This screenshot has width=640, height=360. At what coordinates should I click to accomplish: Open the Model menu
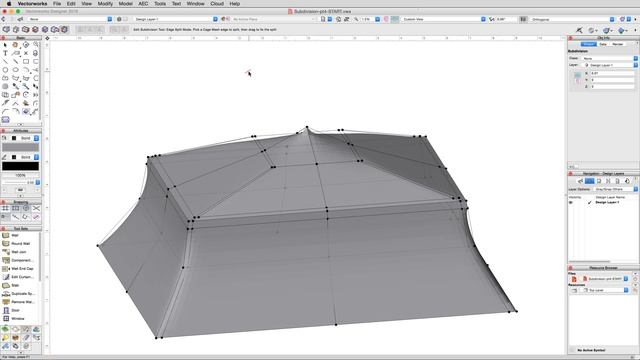tap(125, 4)
